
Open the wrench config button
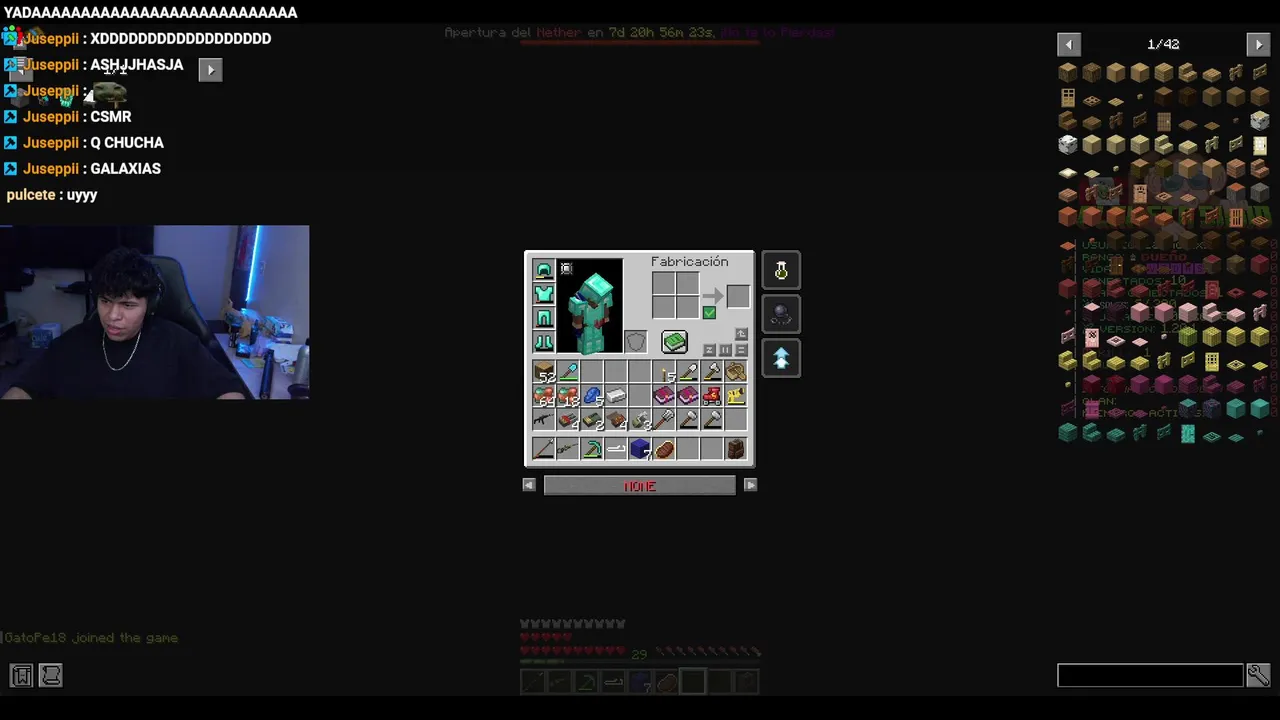(1258, 676)
